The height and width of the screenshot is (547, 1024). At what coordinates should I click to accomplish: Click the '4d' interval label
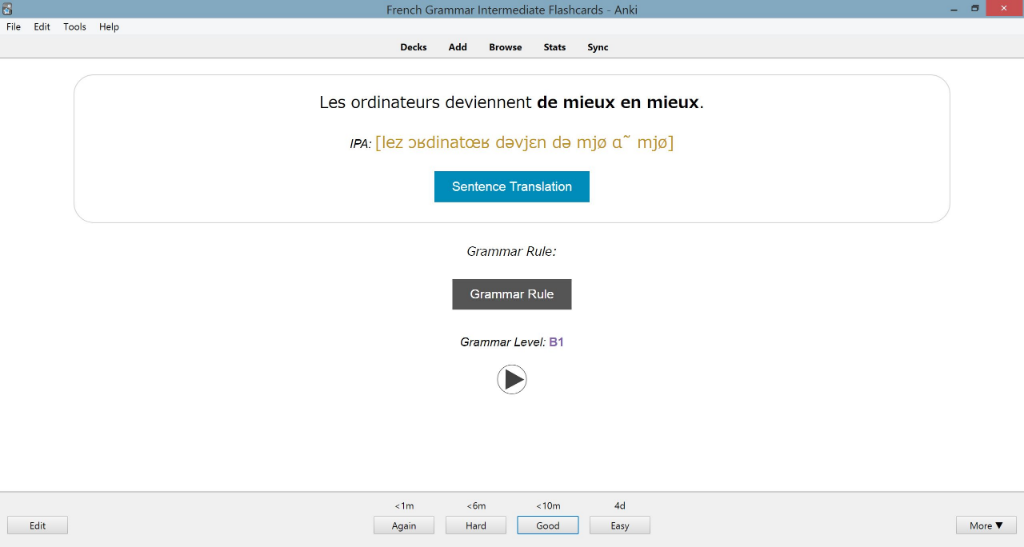tap(620, 506)
